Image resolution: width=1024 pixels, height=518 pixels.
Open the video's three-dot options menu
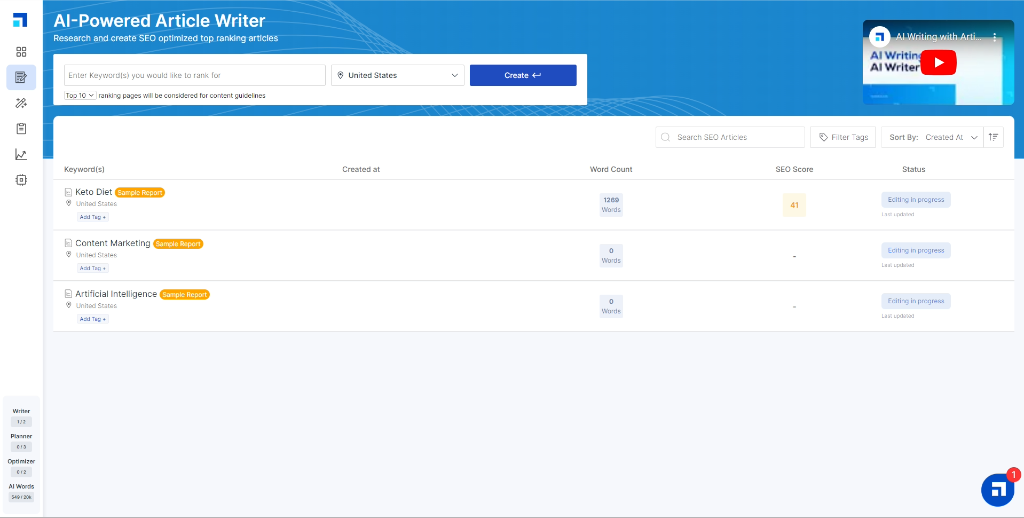pyautogui.click(x=995, y=37)
